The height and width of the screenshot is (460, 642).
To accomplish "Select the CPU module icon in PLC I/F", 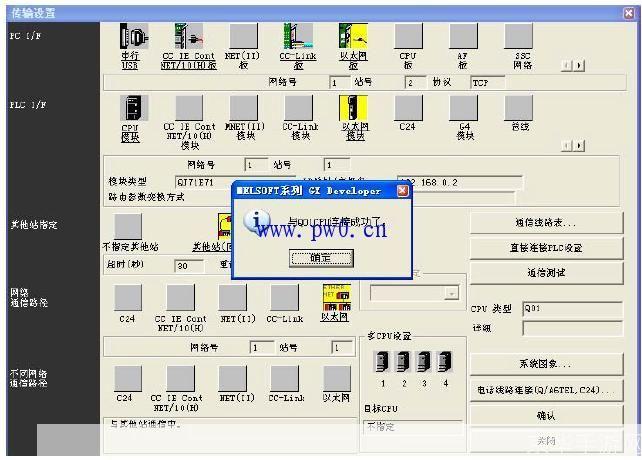I will coord(134,108).
